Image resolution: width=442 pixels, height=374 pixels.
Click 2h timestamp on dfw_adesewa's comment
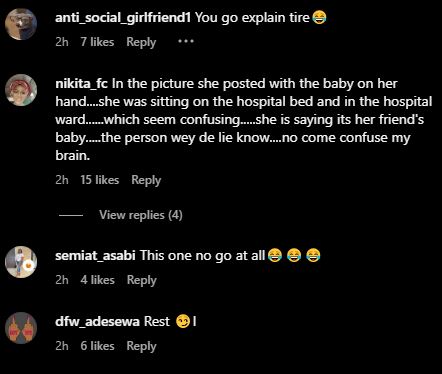click(62, 346)
